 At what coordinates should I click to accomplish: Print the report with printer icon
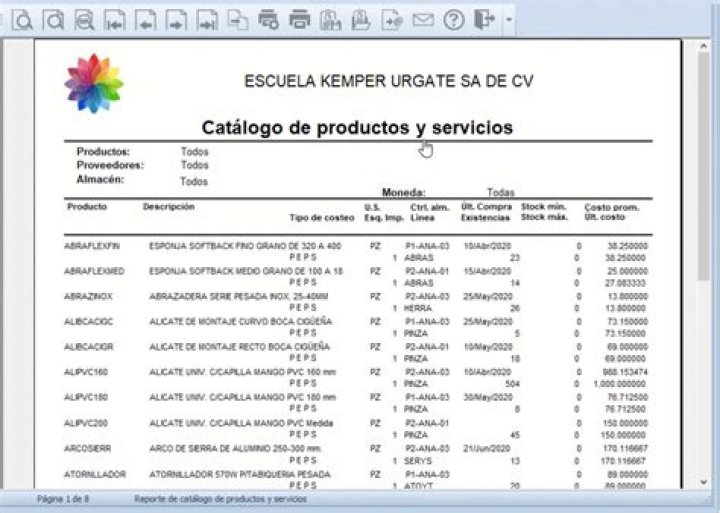click(299, 19)
